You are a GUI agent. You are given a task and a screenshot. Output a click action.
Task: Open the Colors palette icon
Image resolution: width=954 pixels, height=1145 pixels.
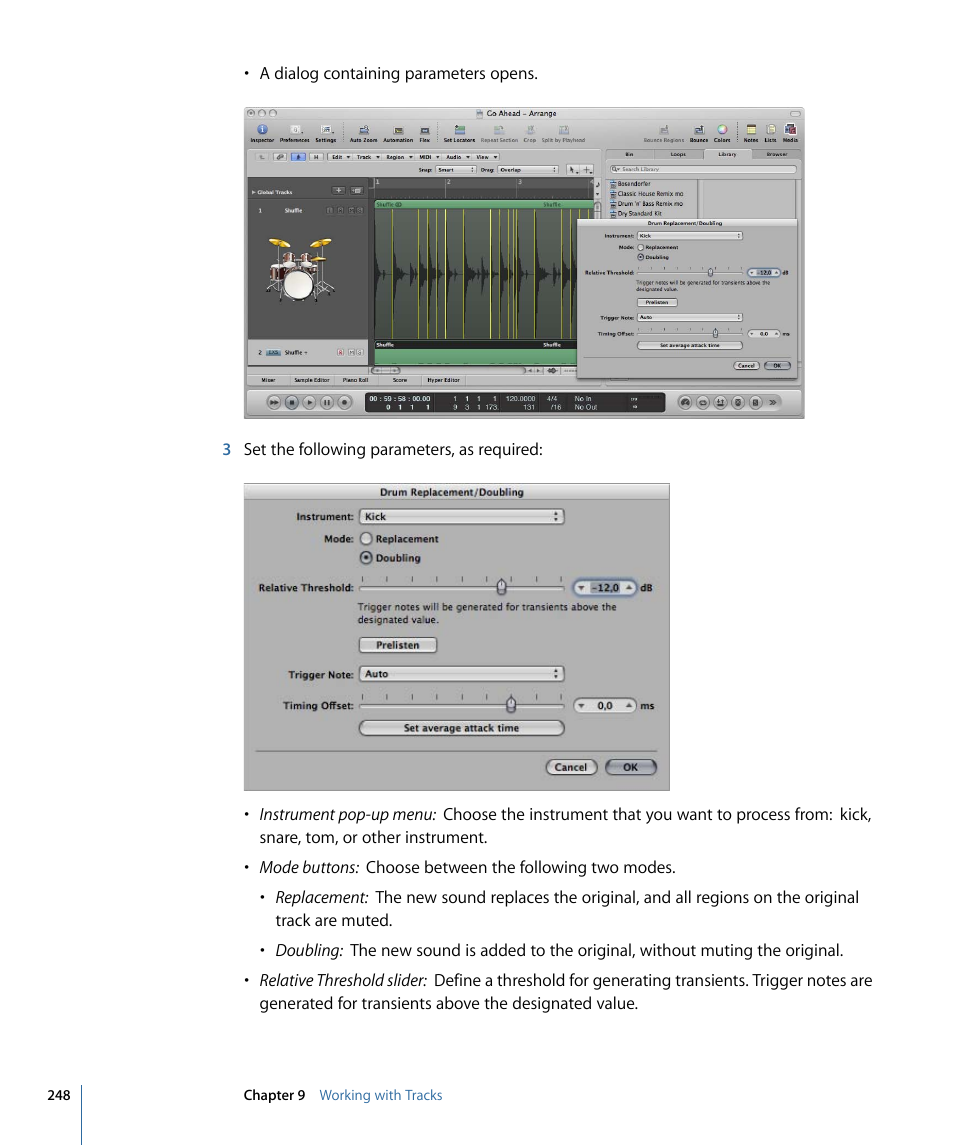[722, 130]
